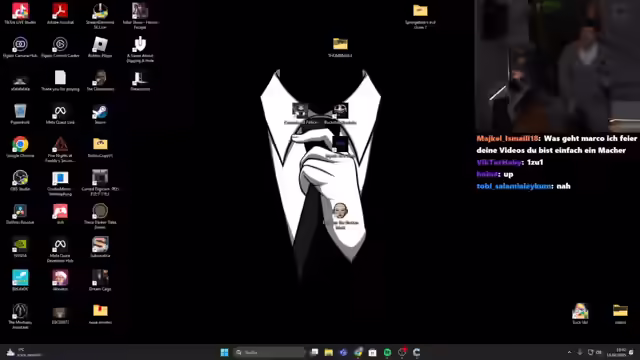Launch the Steam desktop shortcut
The height and width of the screenshot is (360, 640).
tap(100, 114)
